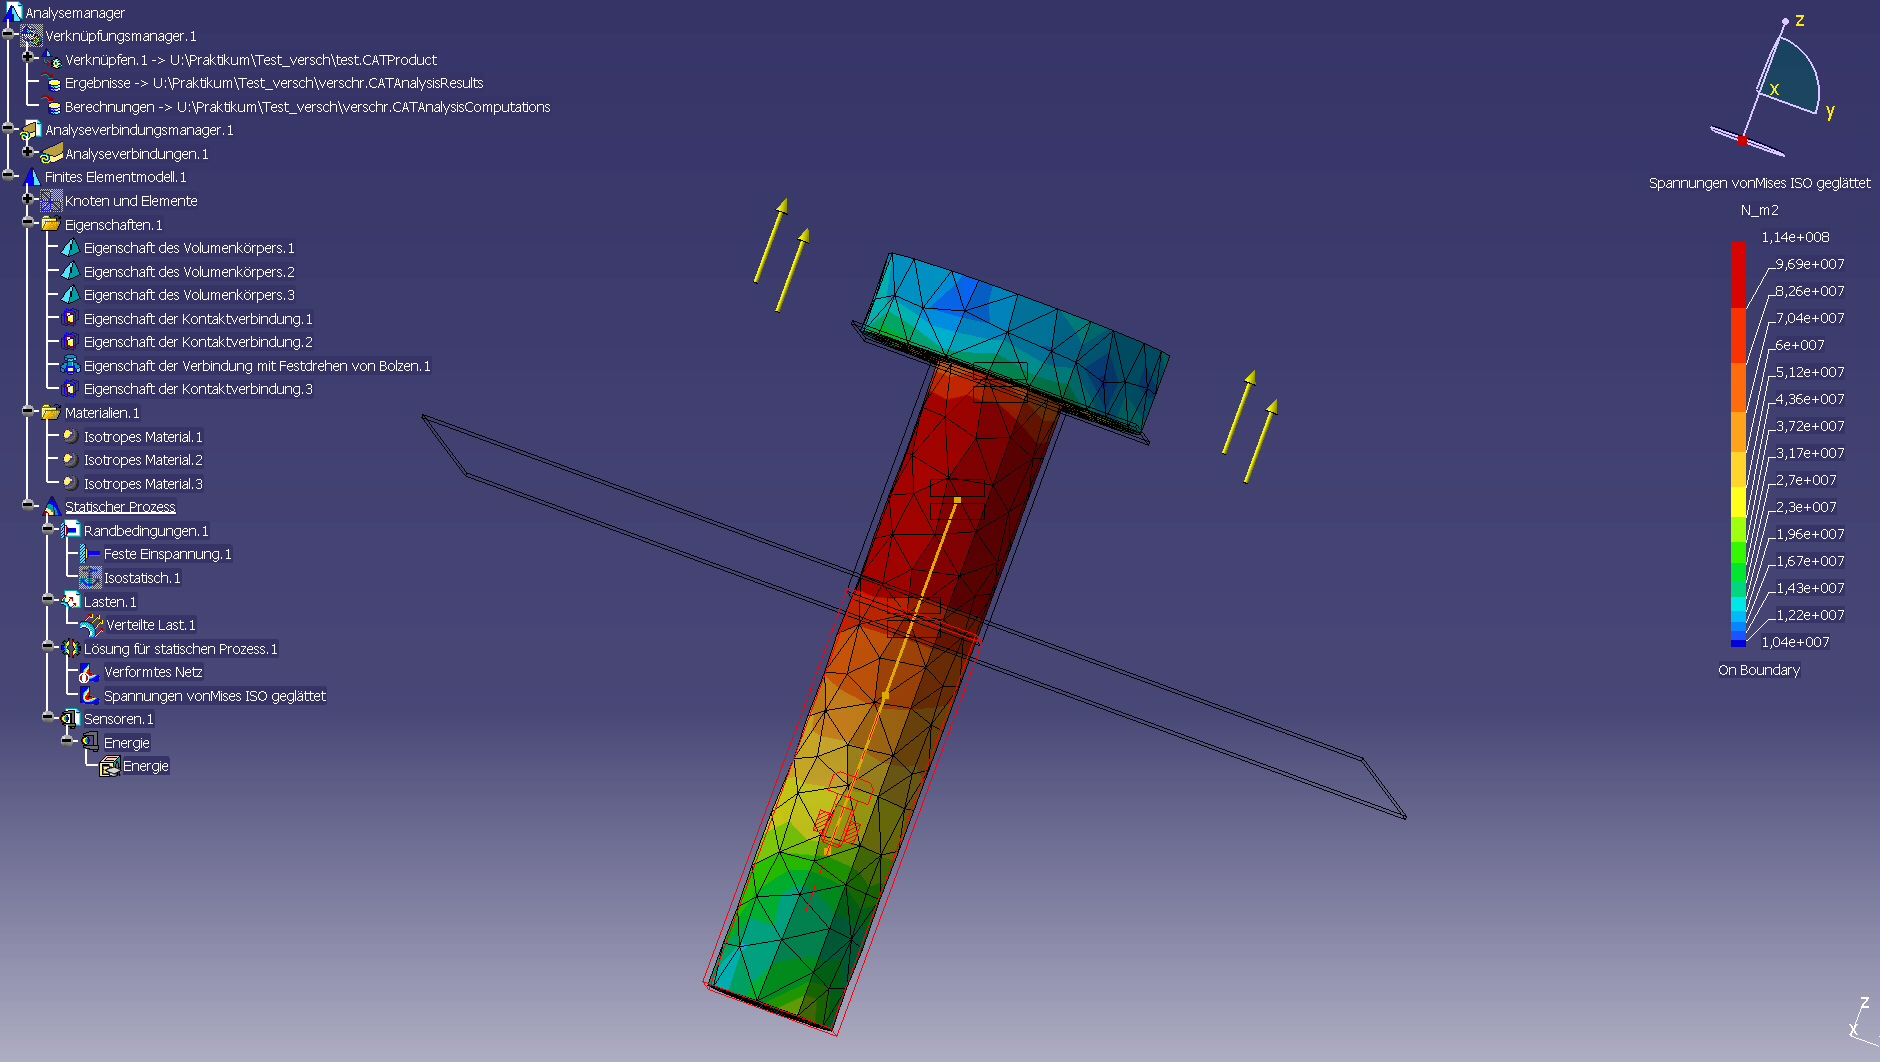This screenshot has width=1880, height=1062.
Task: Collapse the Sensoren.1 node
Action: 48,717
